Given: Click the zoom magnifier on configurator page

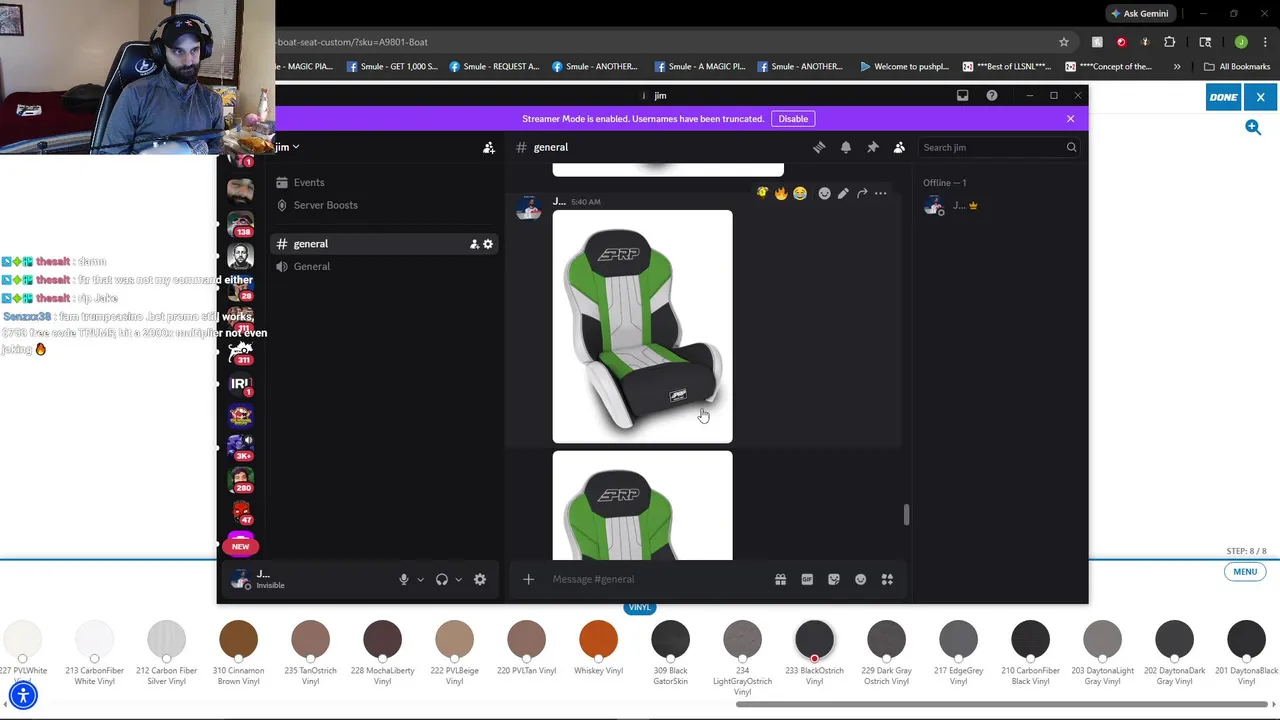Looking at the screenshot, I should point(1253,127).
